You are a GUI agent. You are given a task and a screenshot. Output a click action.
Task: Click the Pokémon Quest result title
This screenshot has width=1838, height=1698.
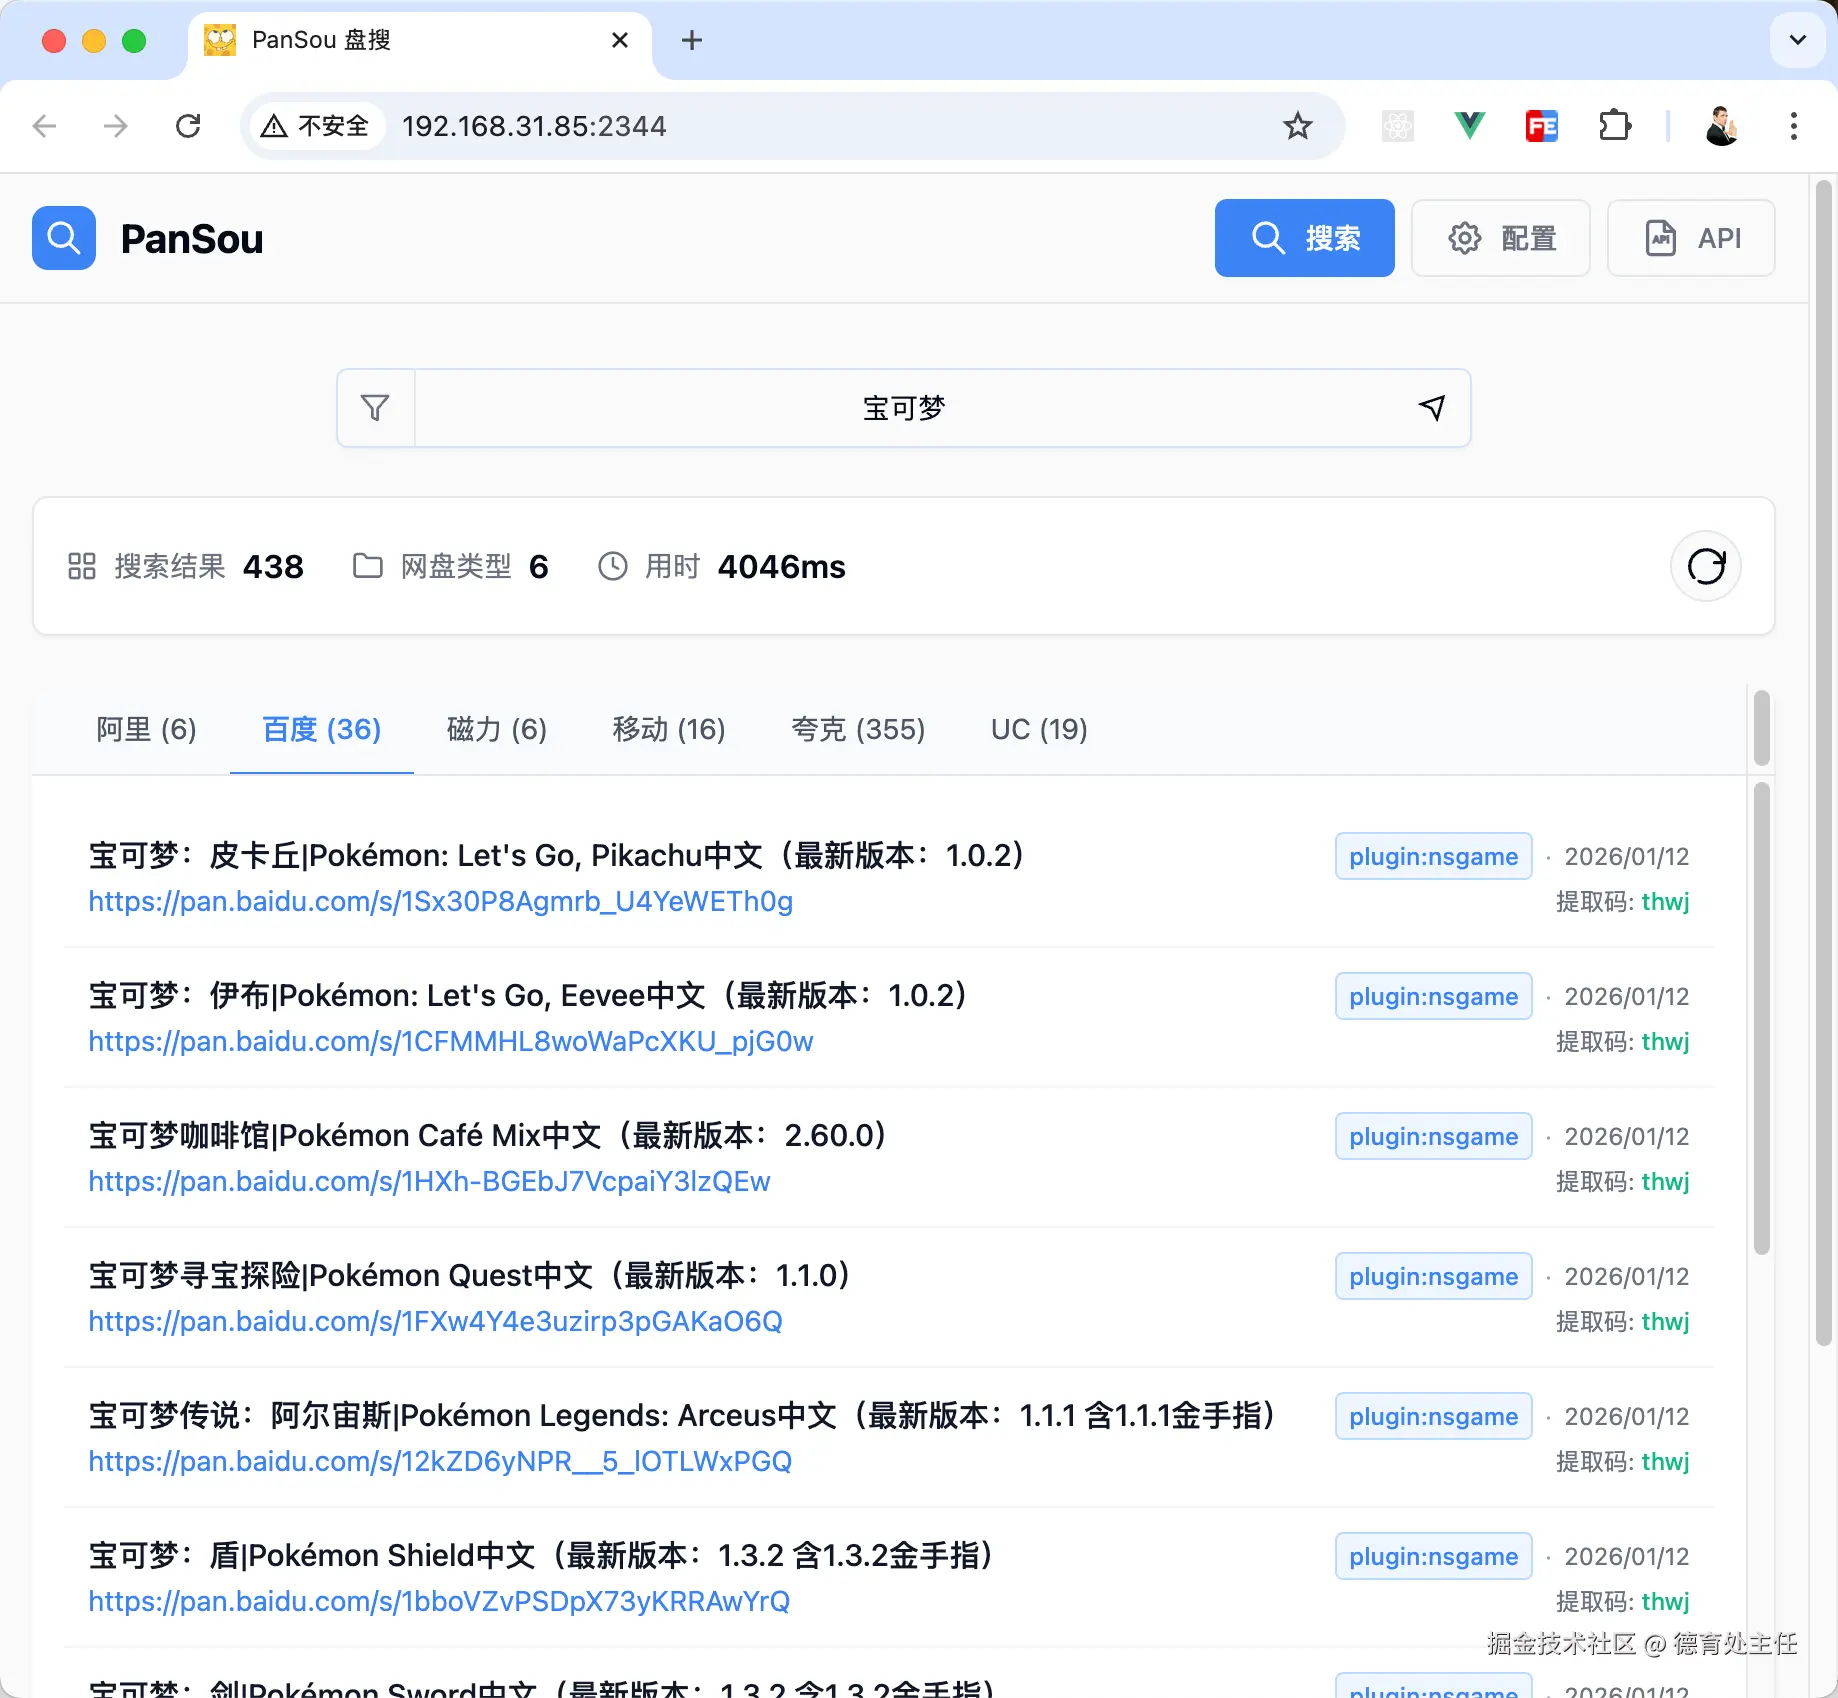[x=473, y=1276]
